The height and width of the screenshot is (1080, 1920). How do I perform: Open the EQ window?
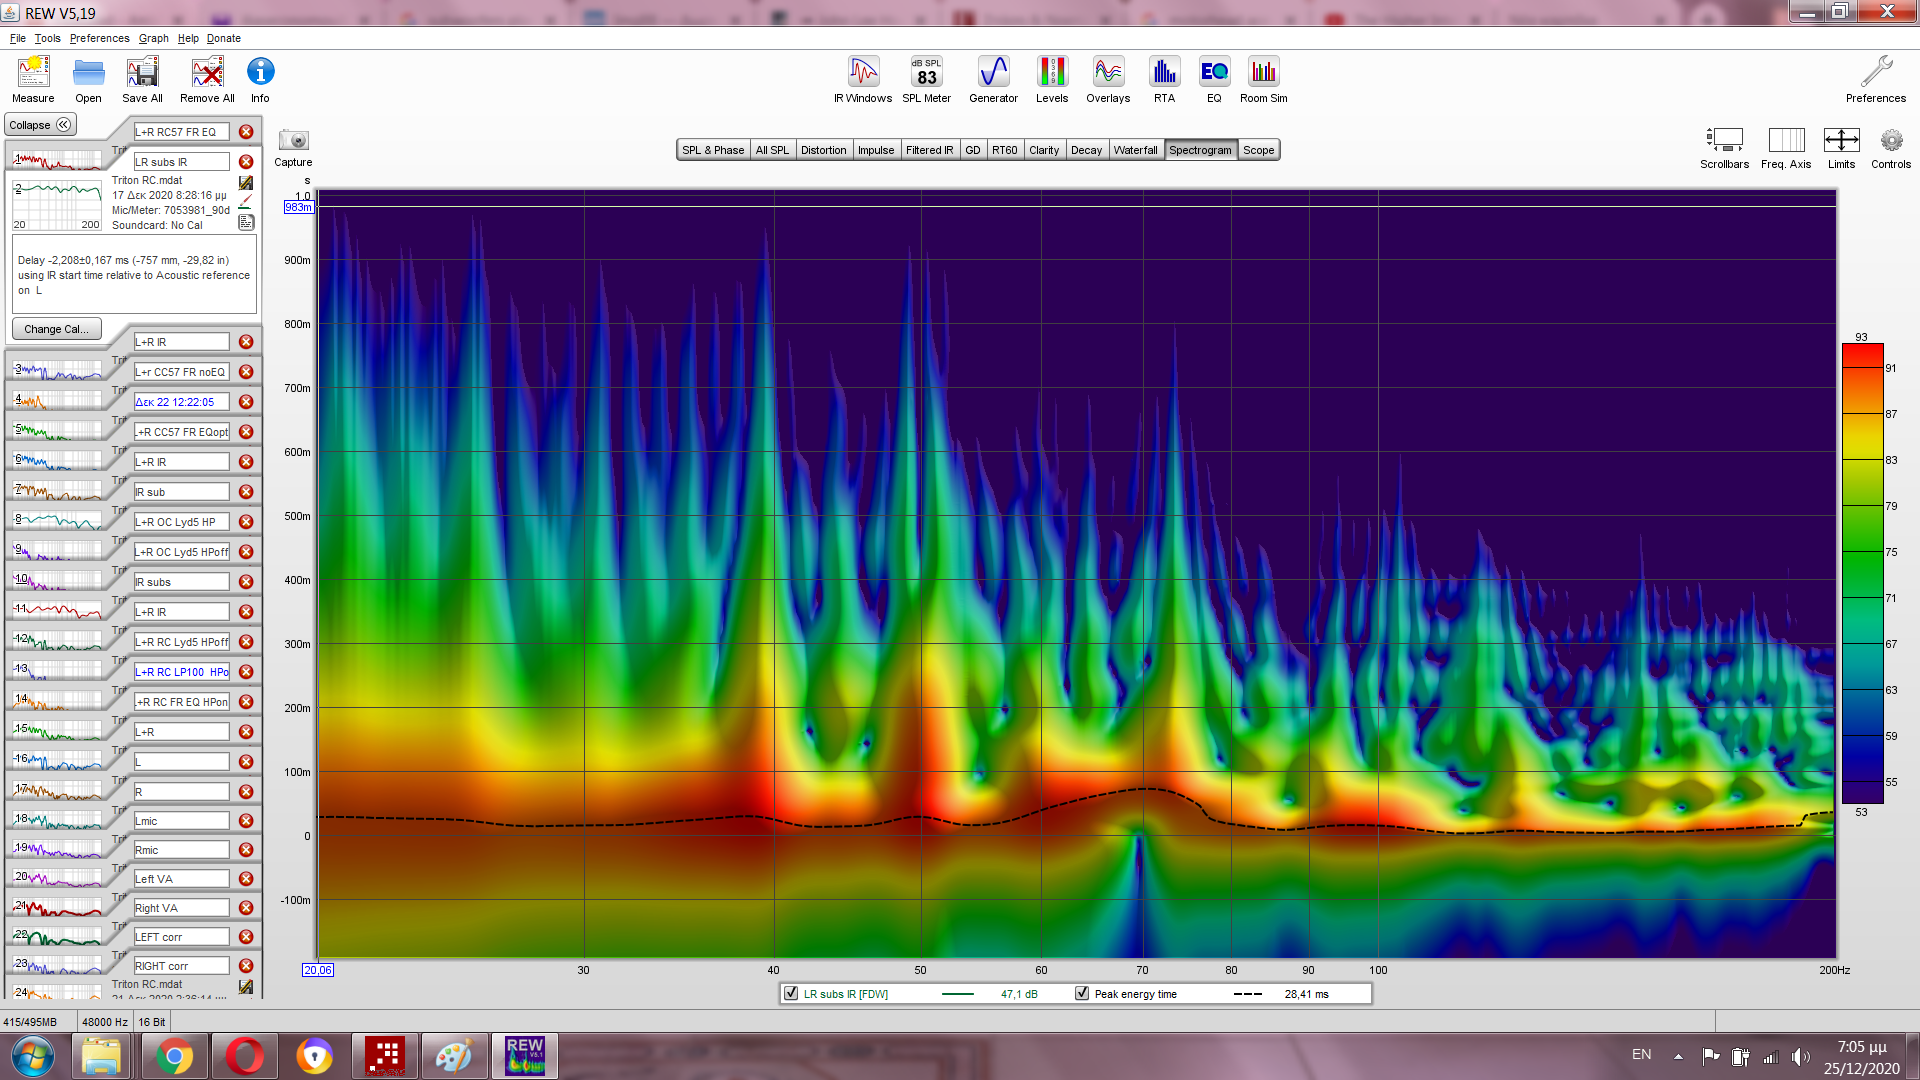click(x=1214, y=72)
